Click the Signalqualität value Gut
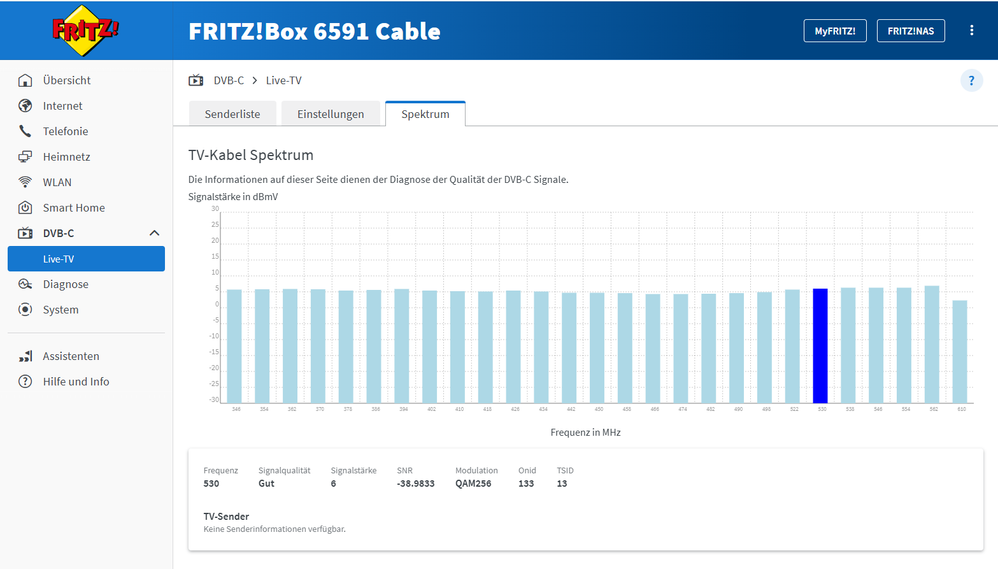 [266, 484]
